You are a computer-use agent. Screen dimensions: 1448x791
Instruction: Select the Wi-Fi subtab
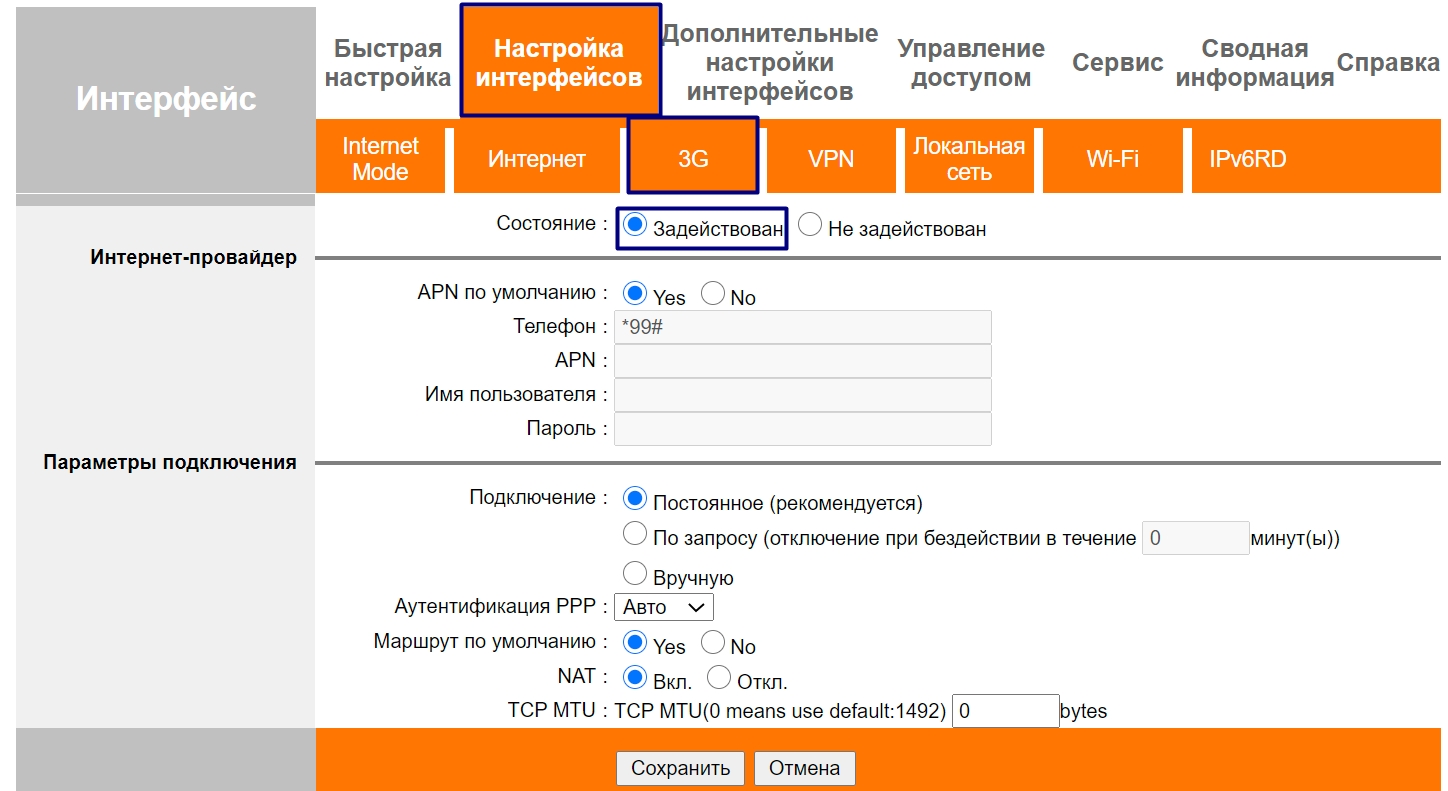(1112, 159)
